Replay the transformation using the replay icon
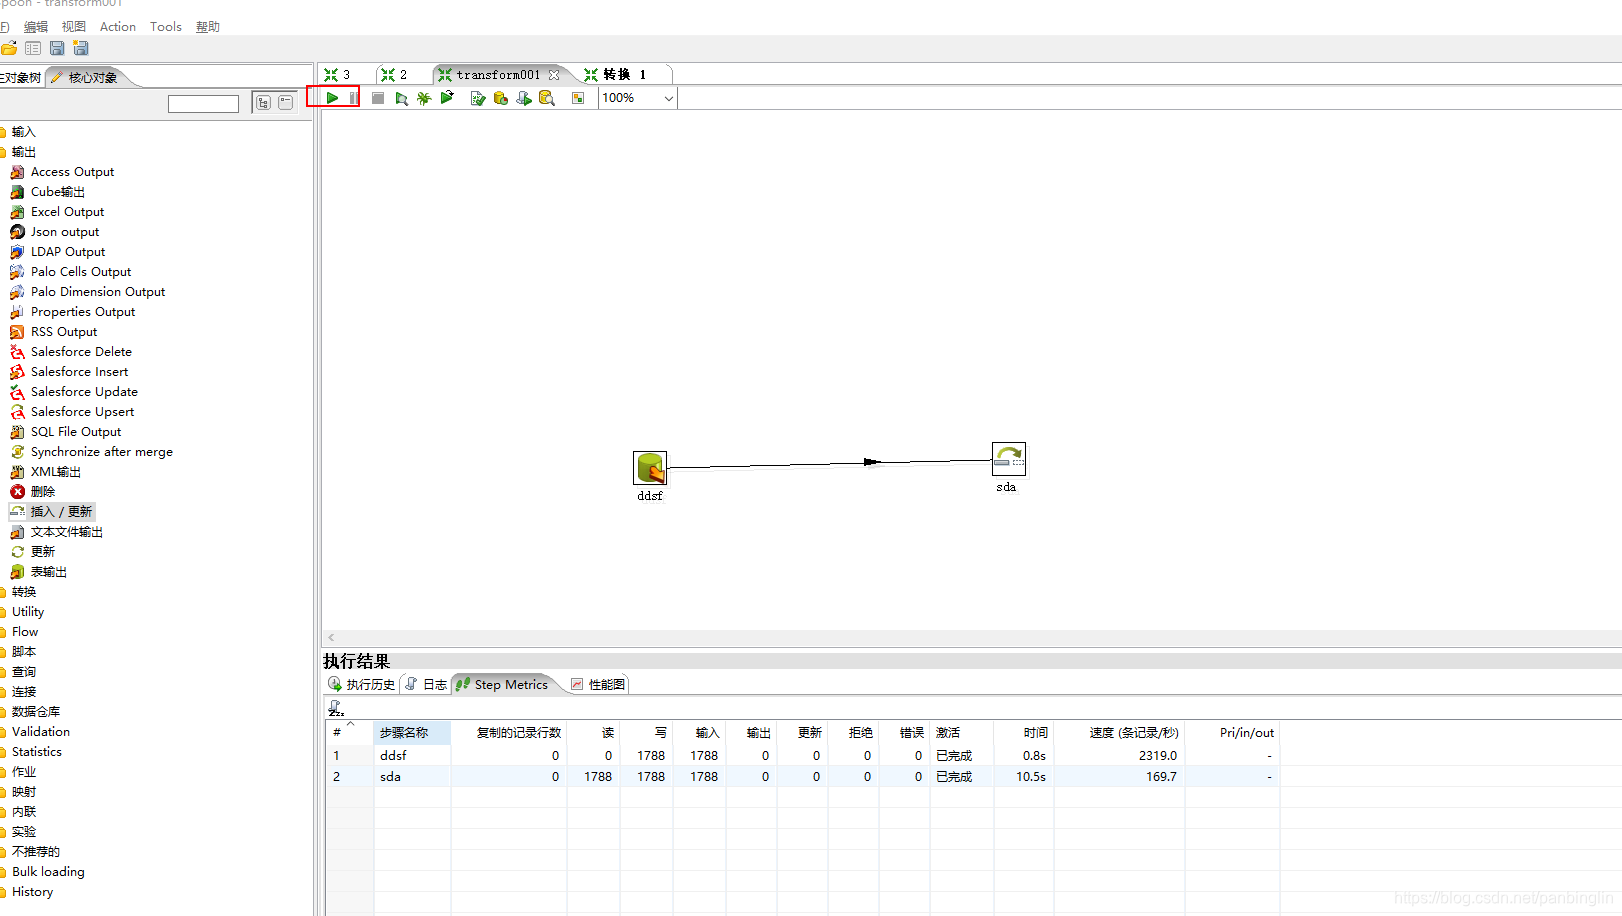1622x916 pixels. click(447, 98)
